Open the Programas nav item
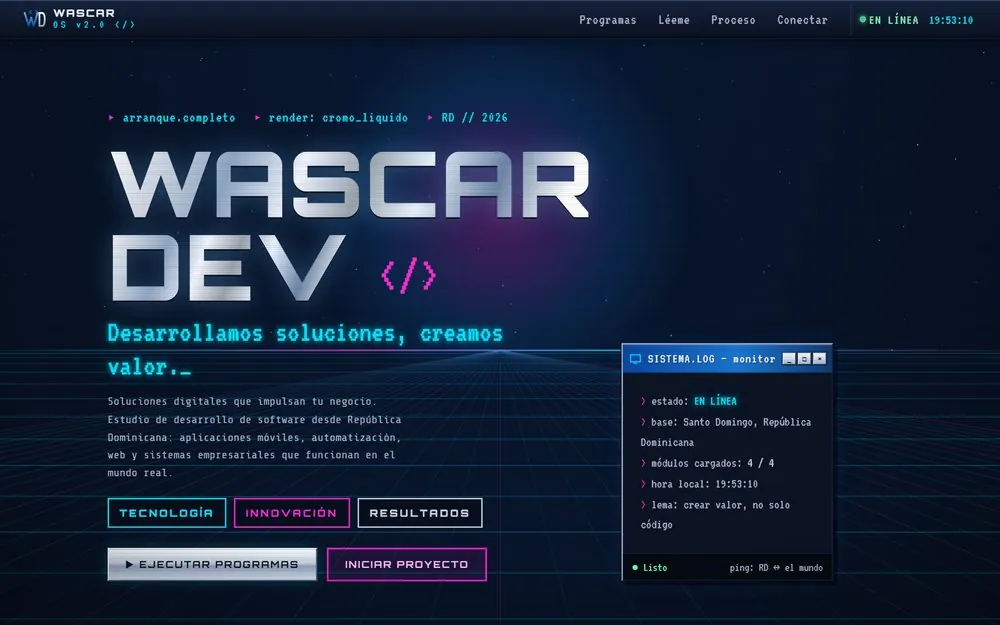 tap(607, 20)
